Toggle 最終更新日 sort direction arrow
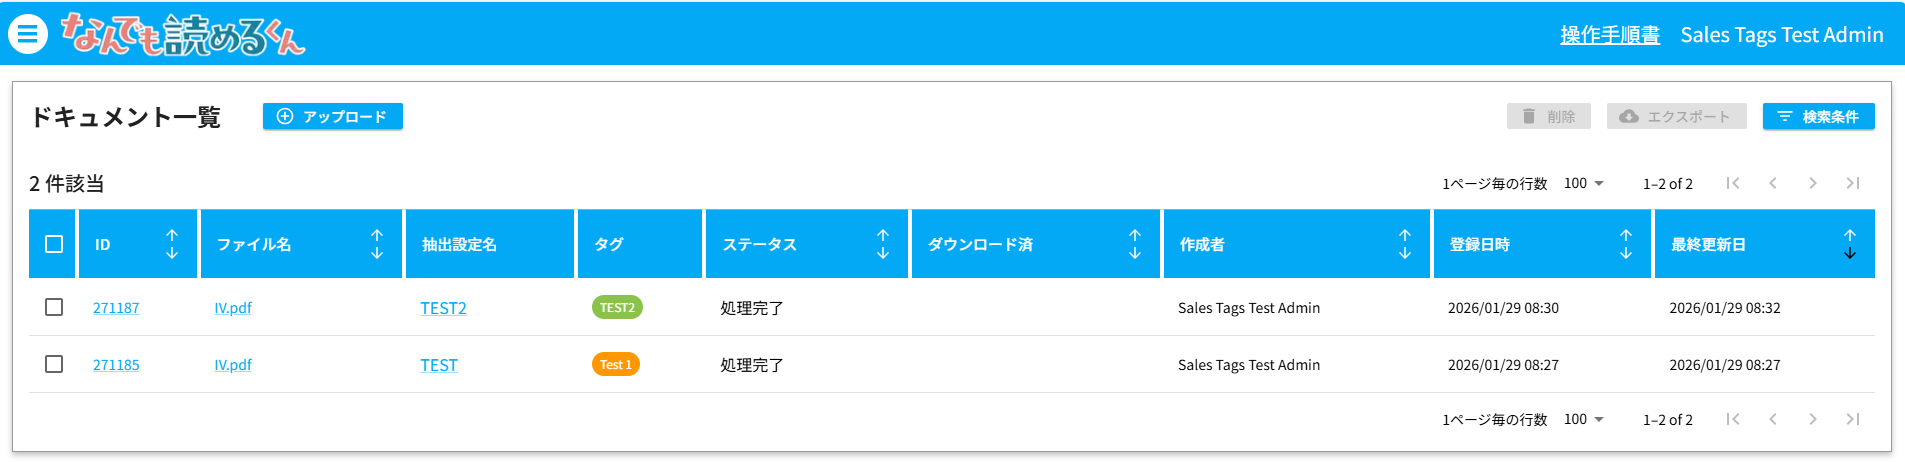 click(1850, 244)
